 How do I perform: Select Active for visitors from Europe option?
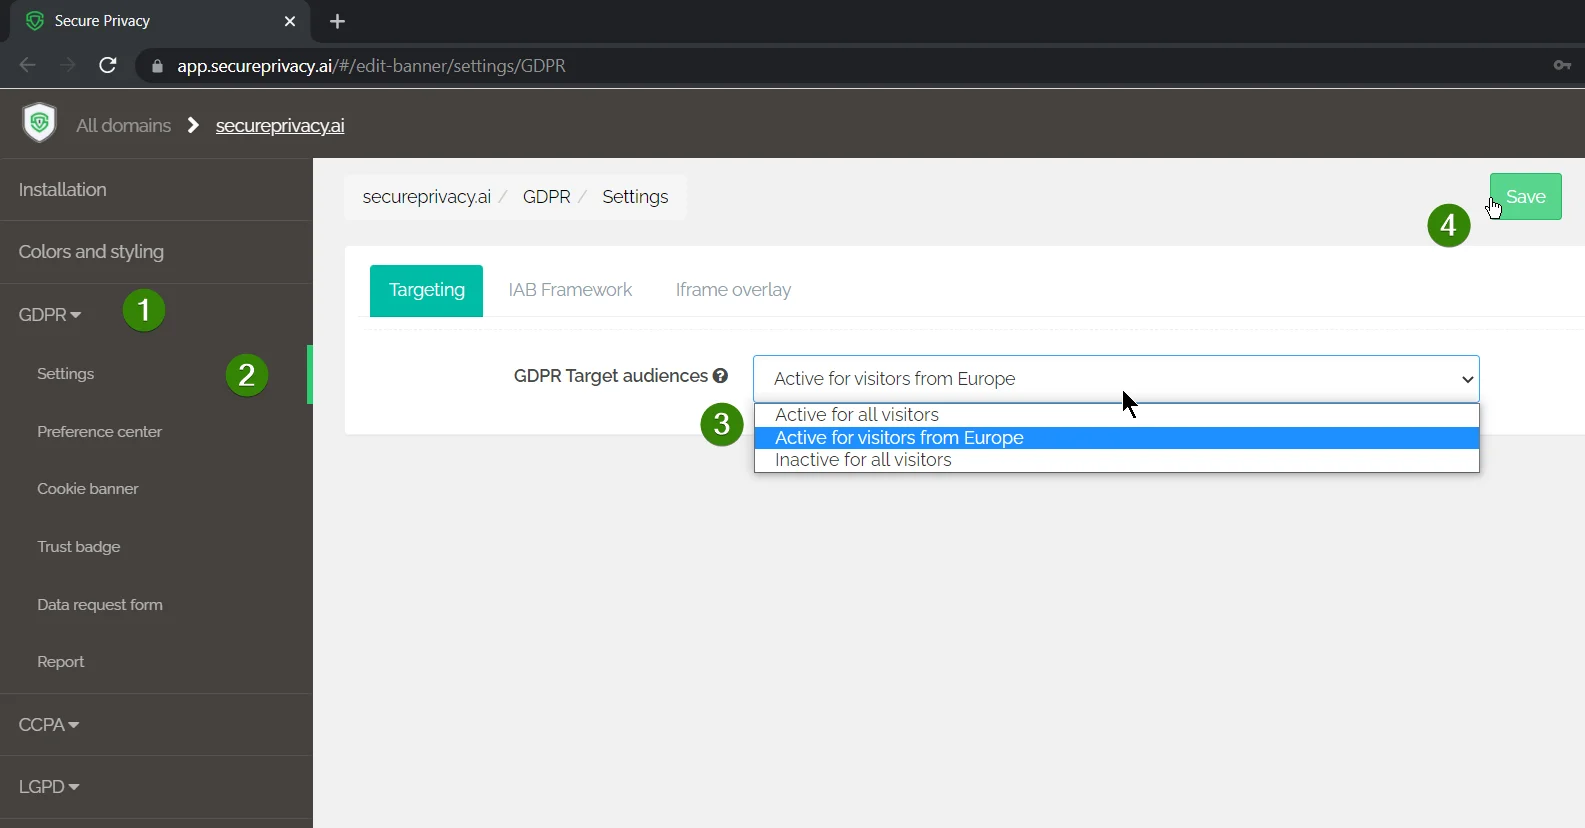(1116, 438)
